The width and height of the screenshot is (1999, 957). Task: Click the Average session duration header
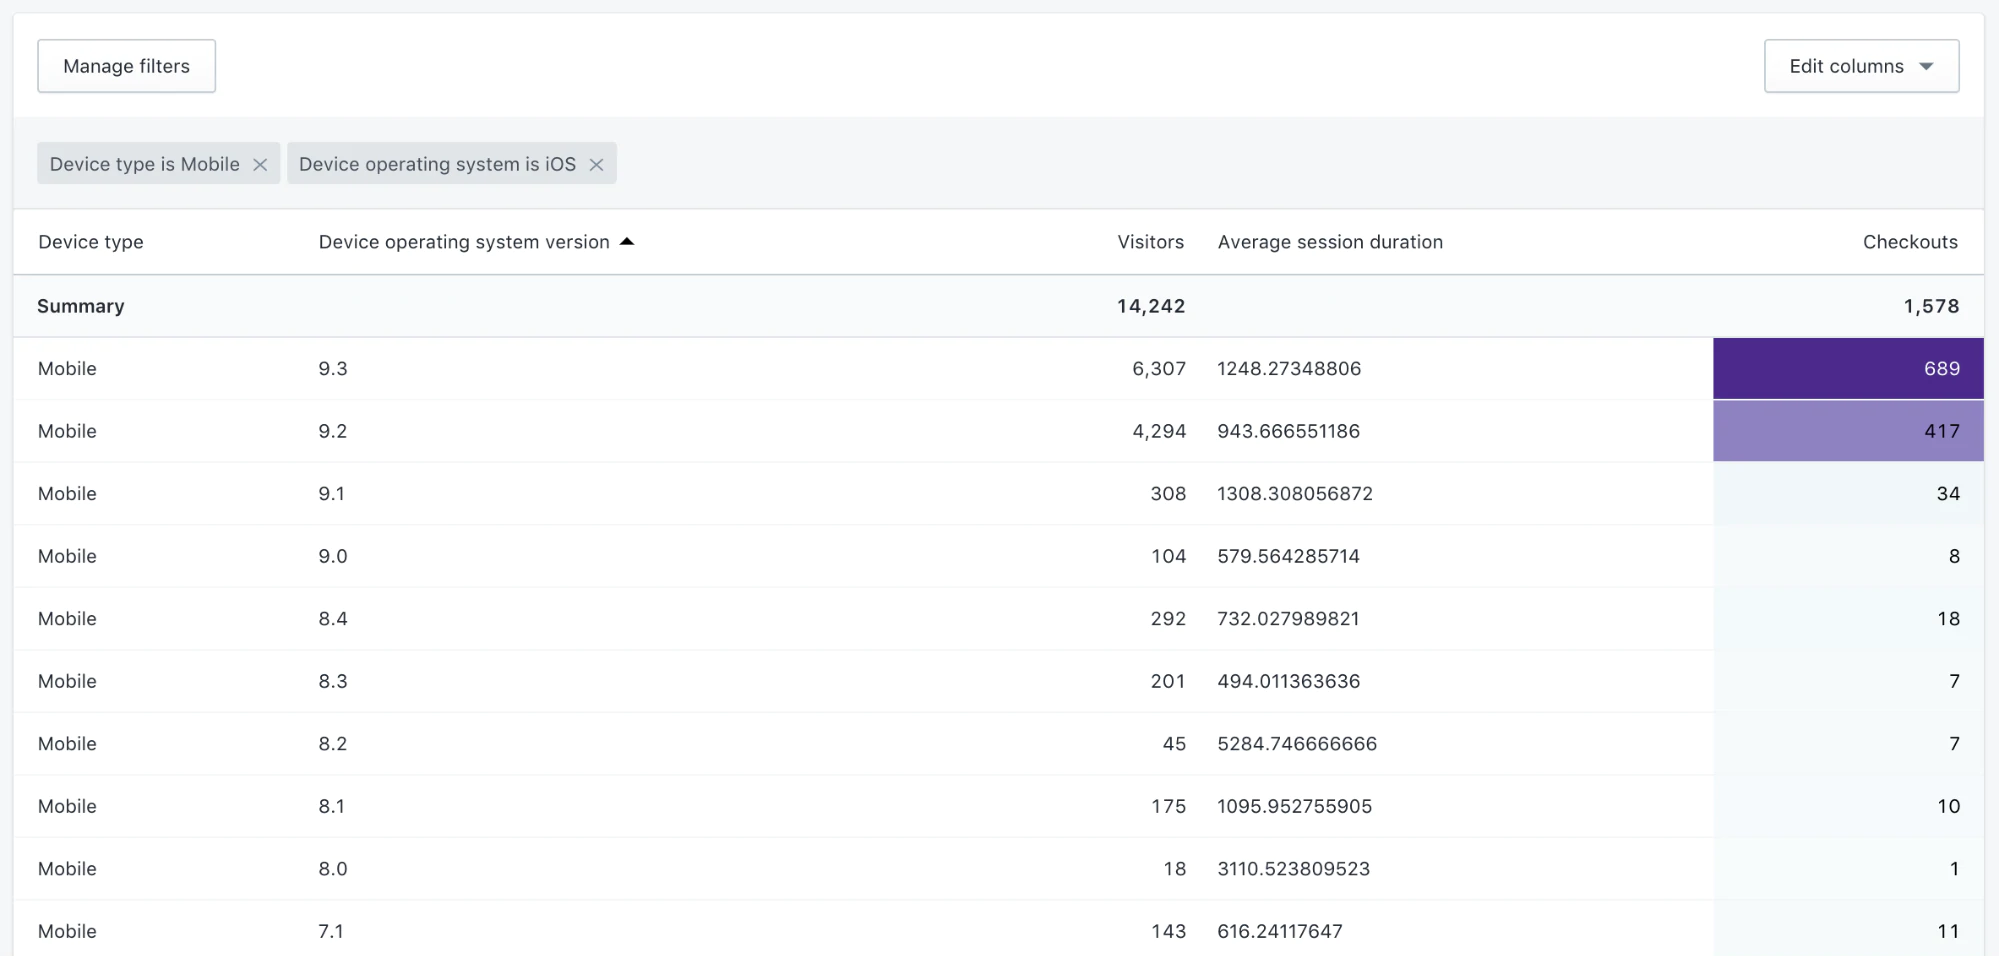click(1329, 242)
